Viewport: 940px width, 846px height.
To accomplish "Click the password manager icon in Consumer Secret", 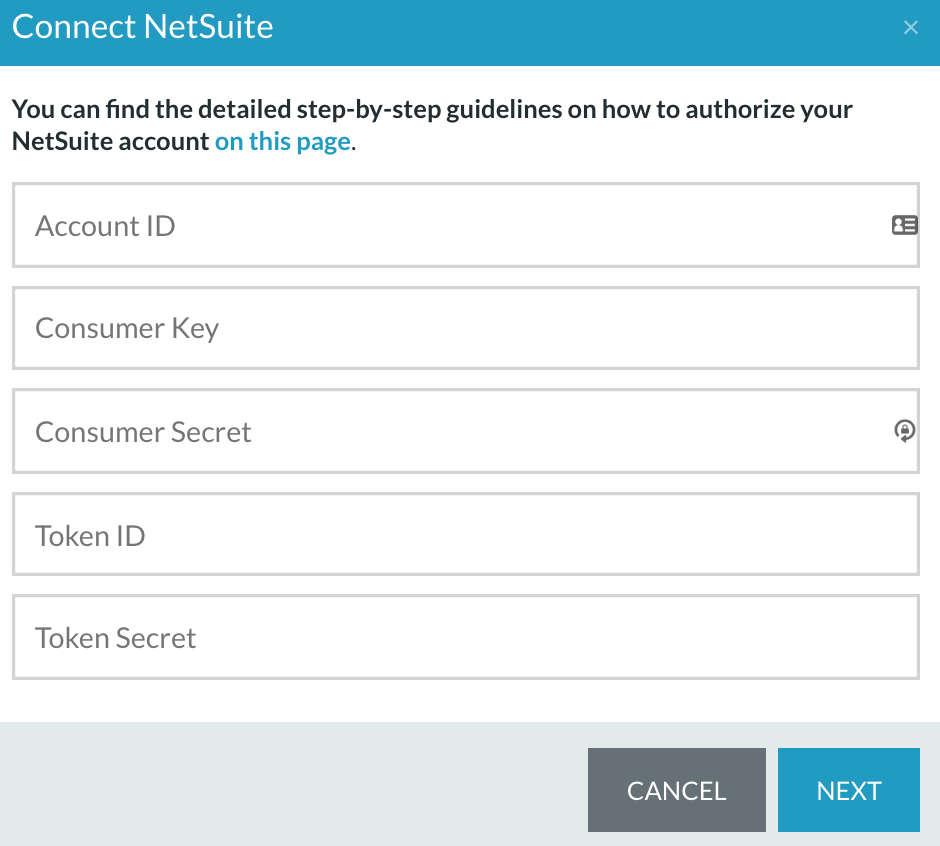I will tap(905, 430).
